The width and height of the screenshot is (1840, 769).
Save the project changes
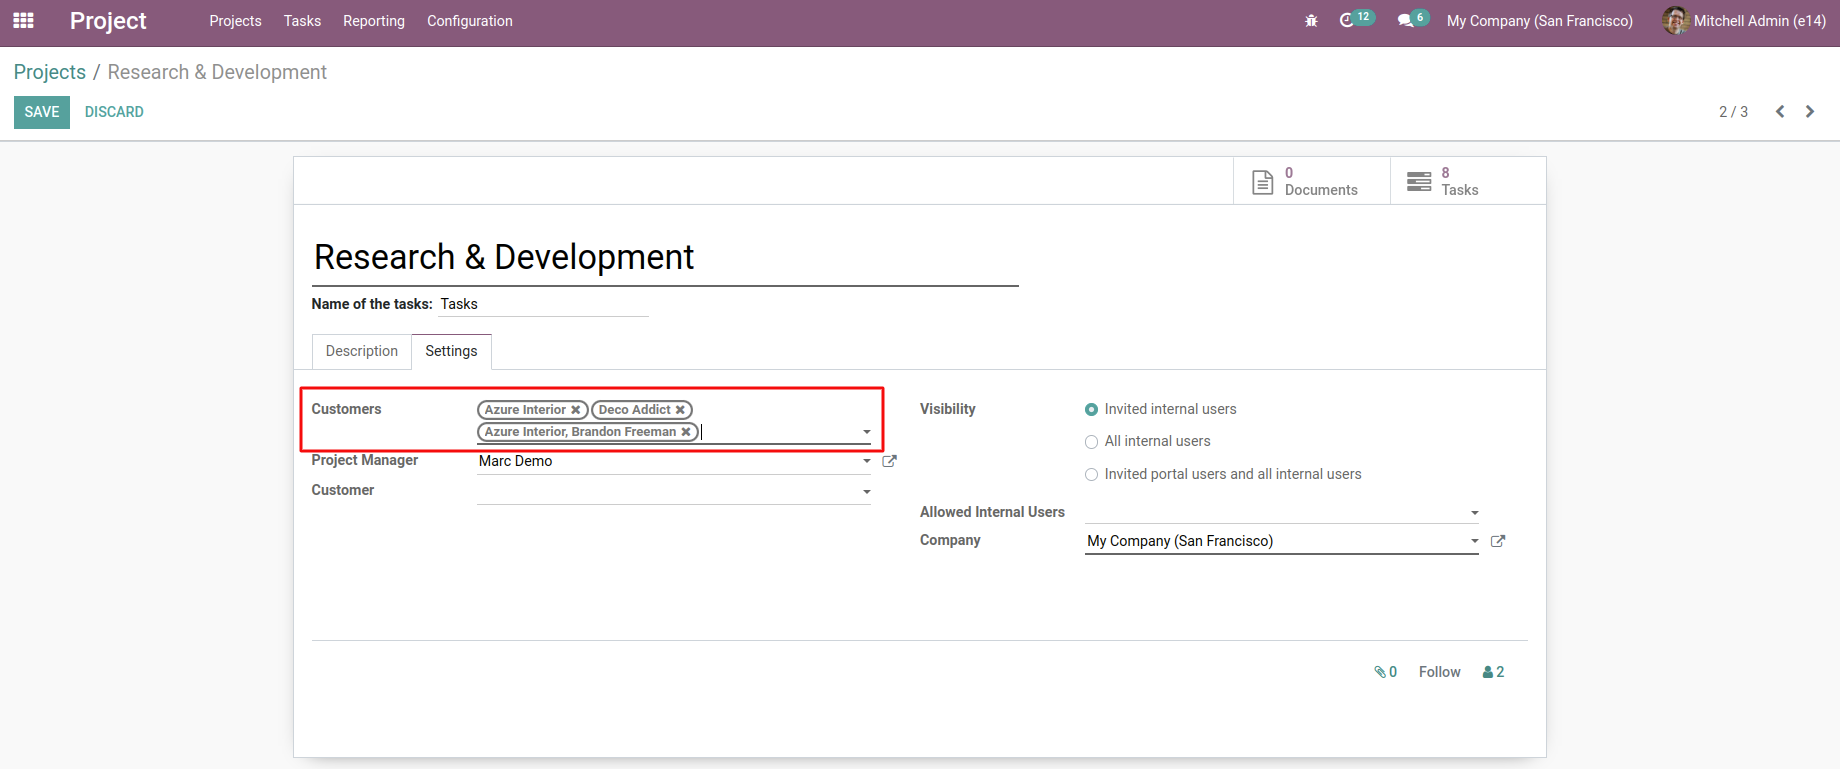(x=41, y=112)
